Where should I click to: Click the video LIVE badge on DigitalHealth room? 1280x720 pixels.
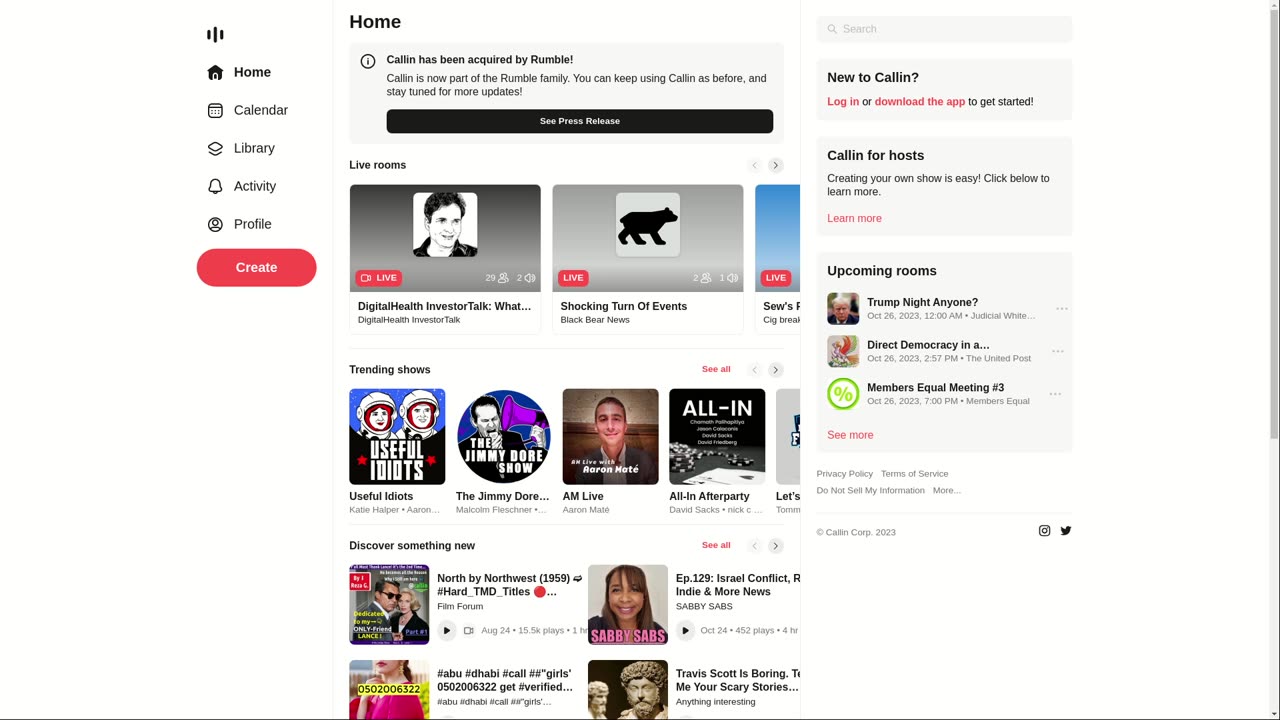(x=379, y=278)
